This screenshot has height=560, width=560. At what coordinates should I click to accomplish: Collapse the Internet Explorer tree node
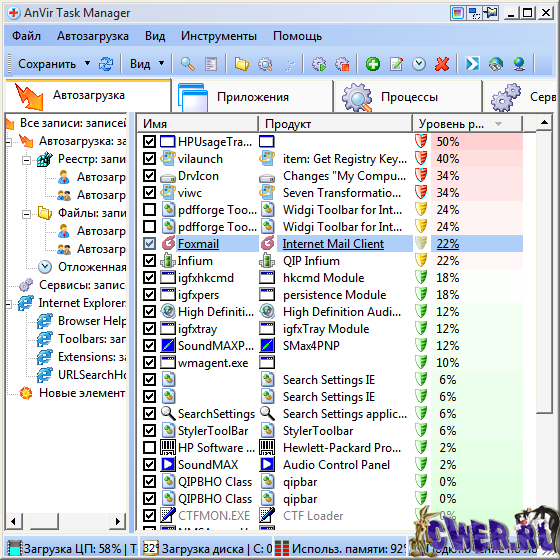tap(9, 304)
